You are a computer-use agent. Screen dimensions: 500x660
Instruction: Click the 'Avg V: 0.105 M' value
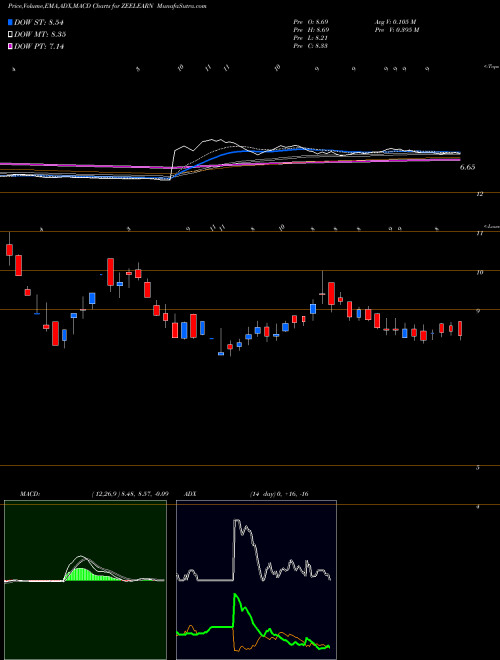(394, 21)
